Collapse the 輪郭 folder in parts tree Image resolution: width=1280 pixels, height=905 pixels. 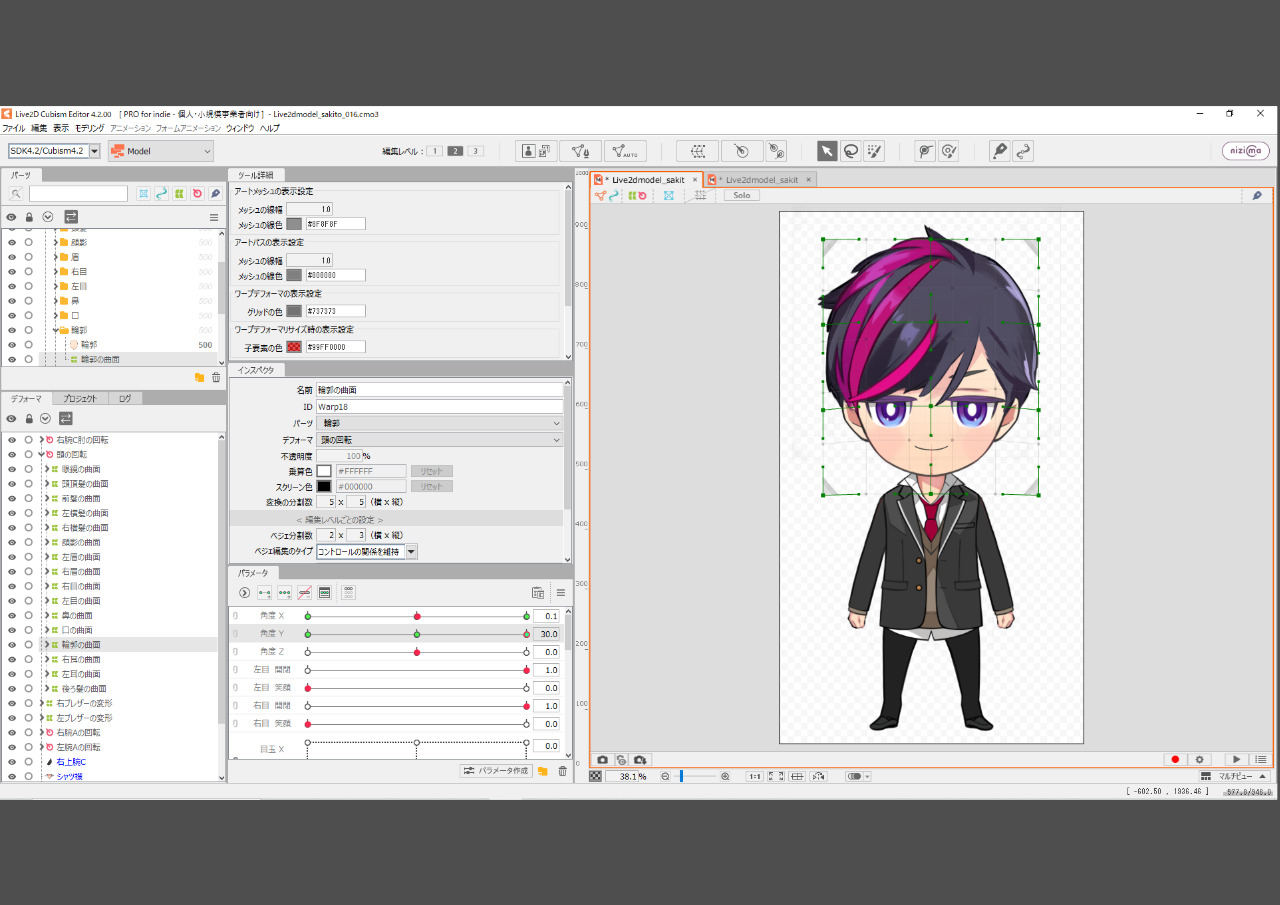56,329
